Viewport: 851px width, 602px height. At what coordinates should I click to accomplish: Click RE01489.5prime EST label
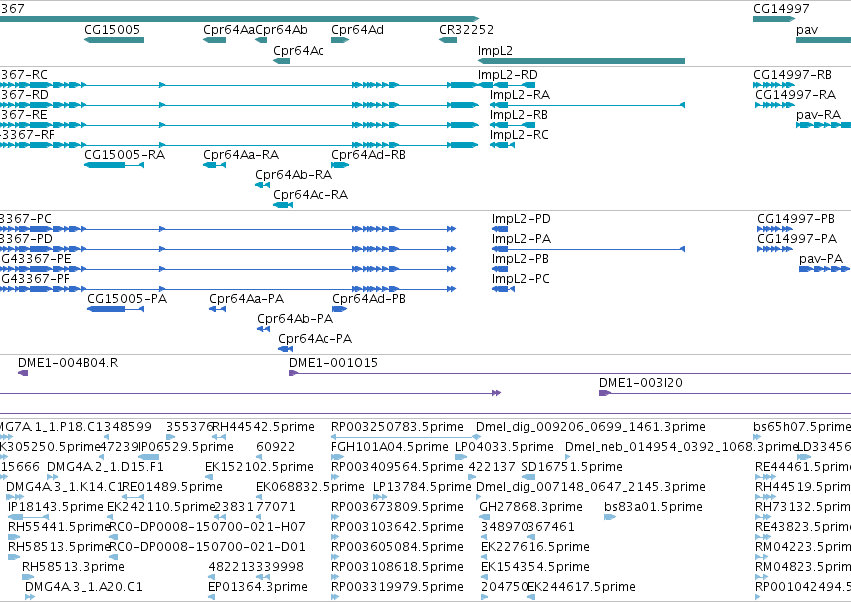173,487
